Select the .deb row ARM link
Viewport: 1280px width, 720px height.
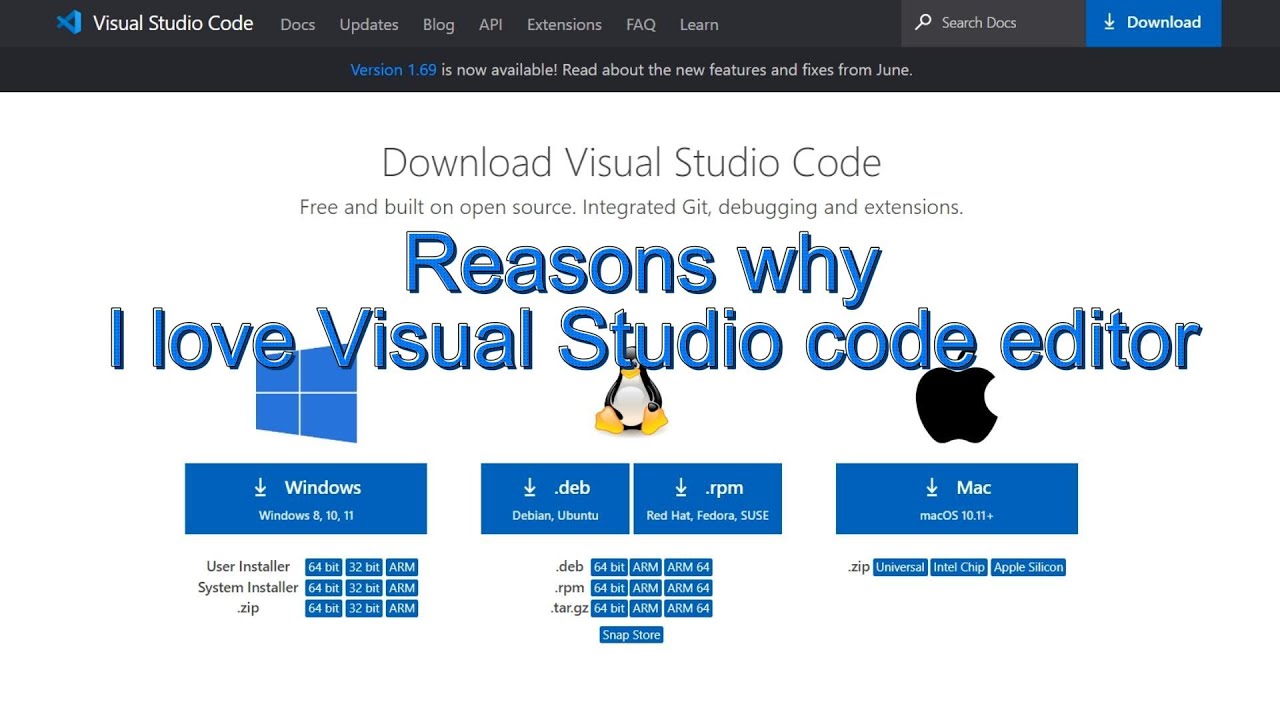[646, 567]
